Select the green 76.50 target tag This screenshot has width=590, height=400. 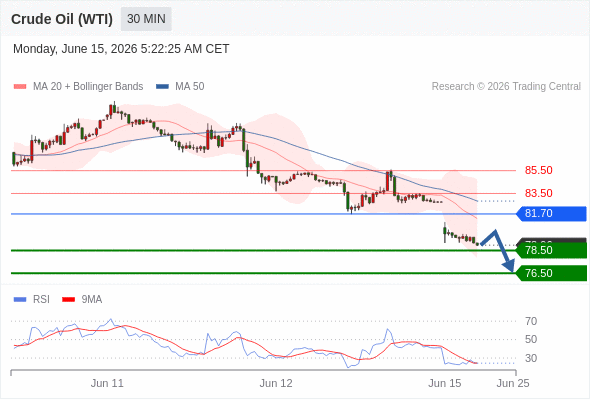point(551,273)
